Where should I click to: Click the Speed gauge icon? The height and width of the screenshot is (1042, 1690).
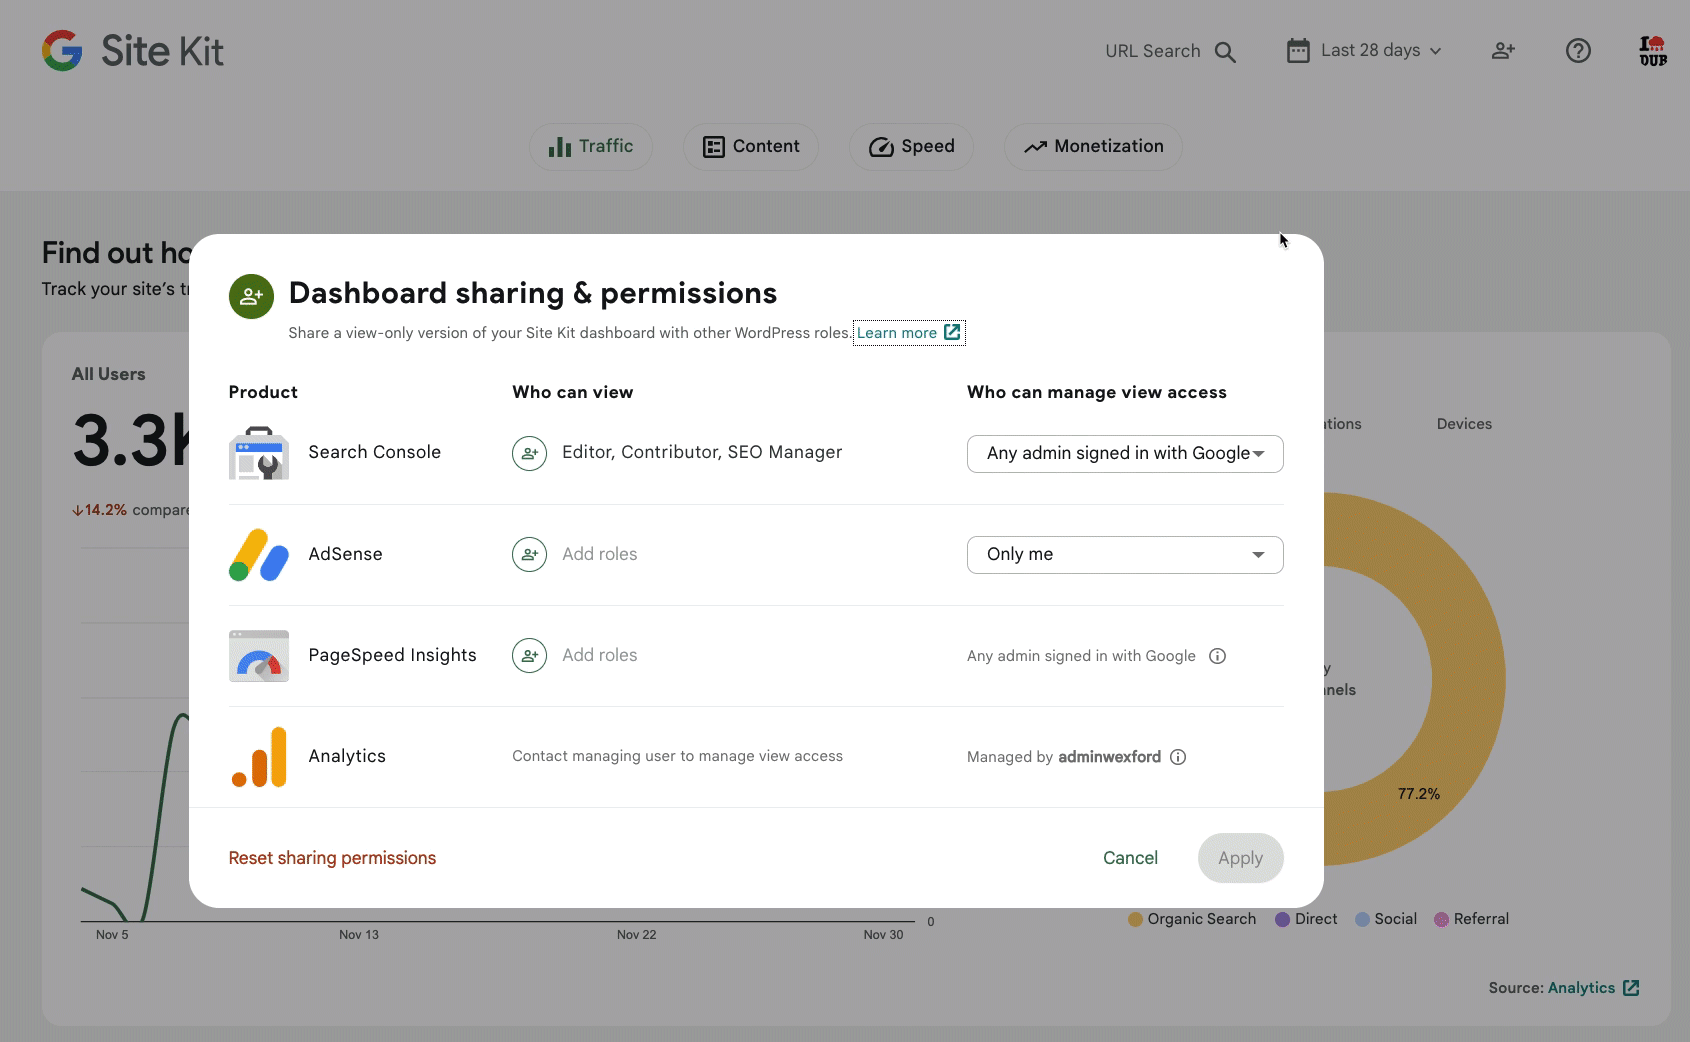[x=881, y=147]
